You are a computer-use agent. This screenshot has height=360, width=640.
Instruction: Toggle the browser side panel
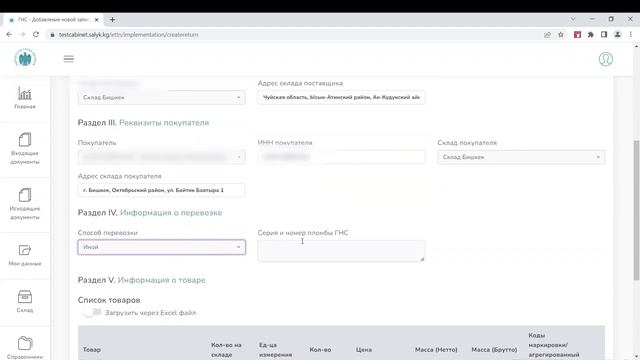pos(604,35)
